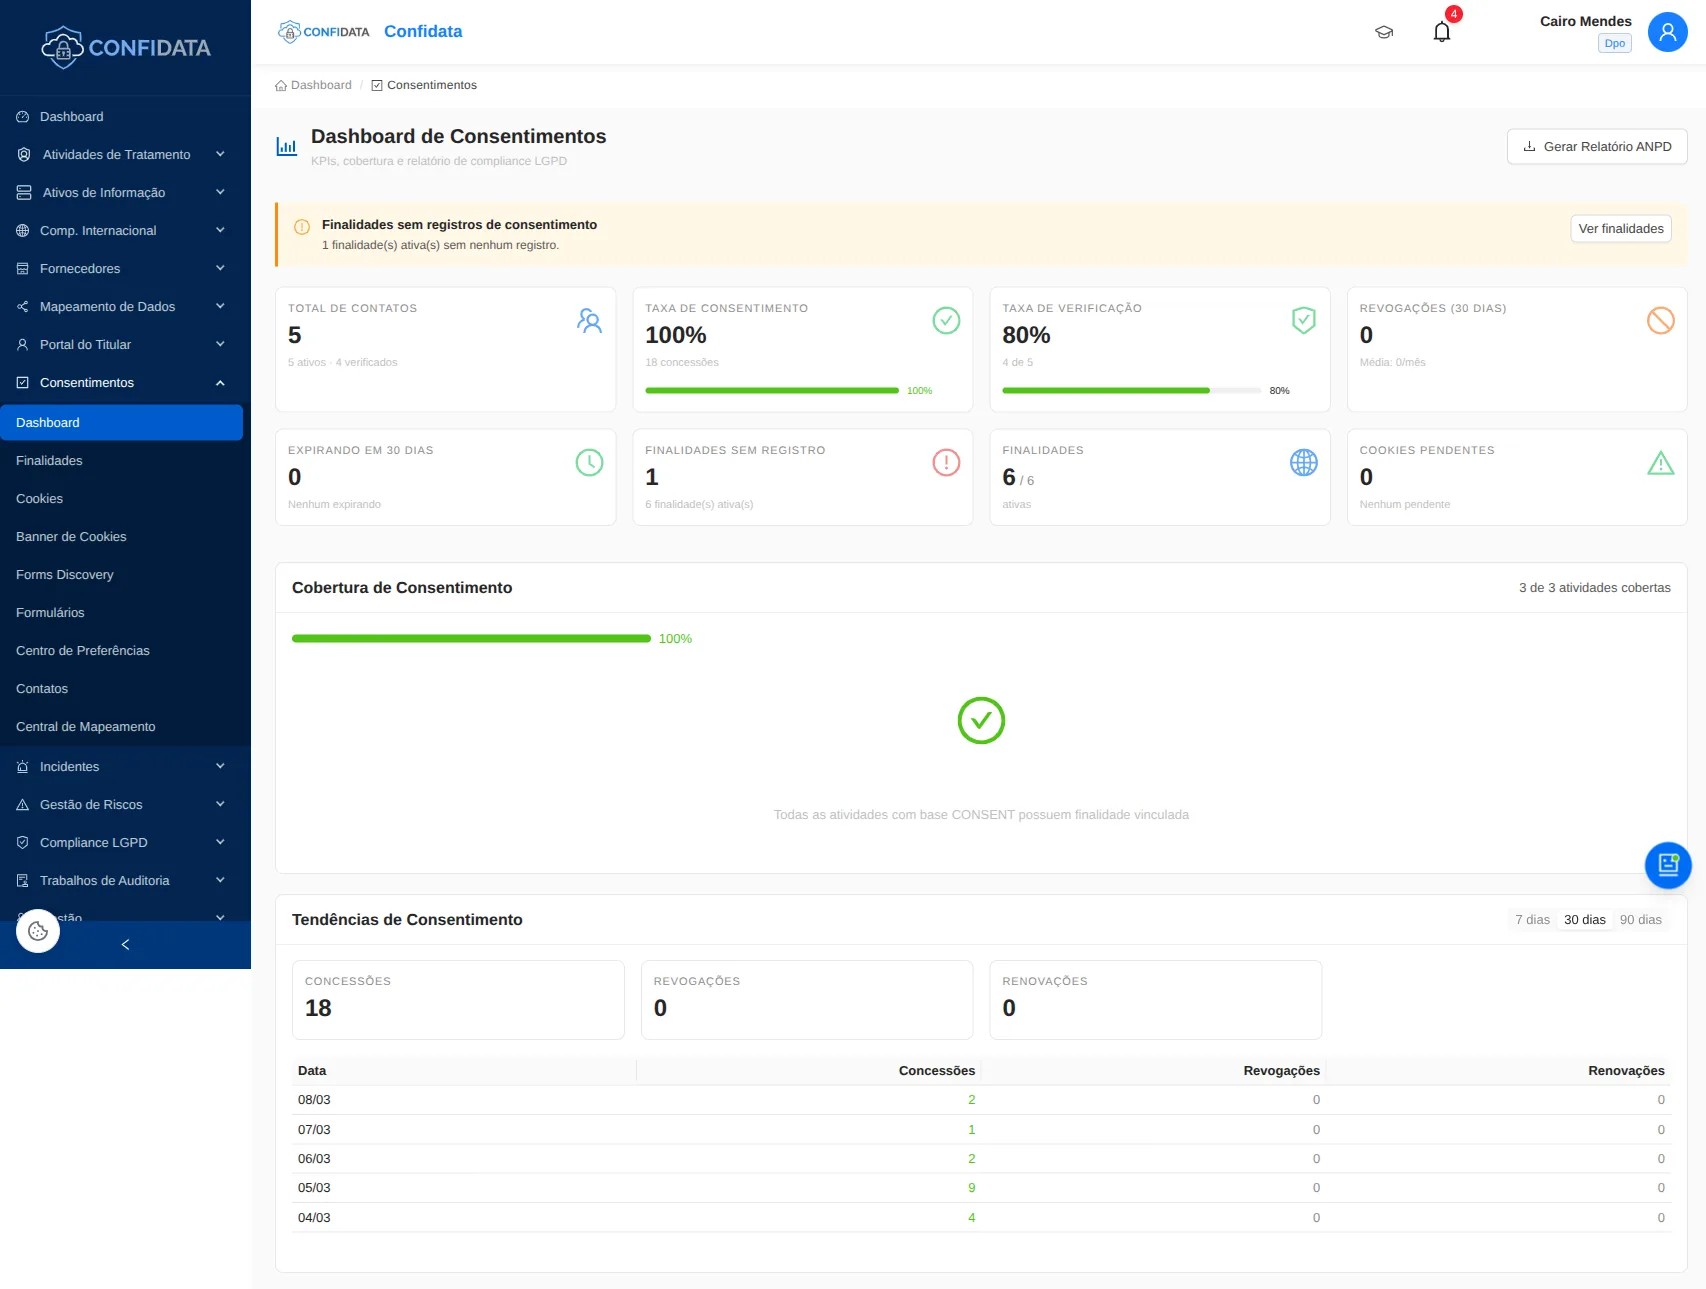
Task: Click the notification bell icon
Action: point(1441,32)
